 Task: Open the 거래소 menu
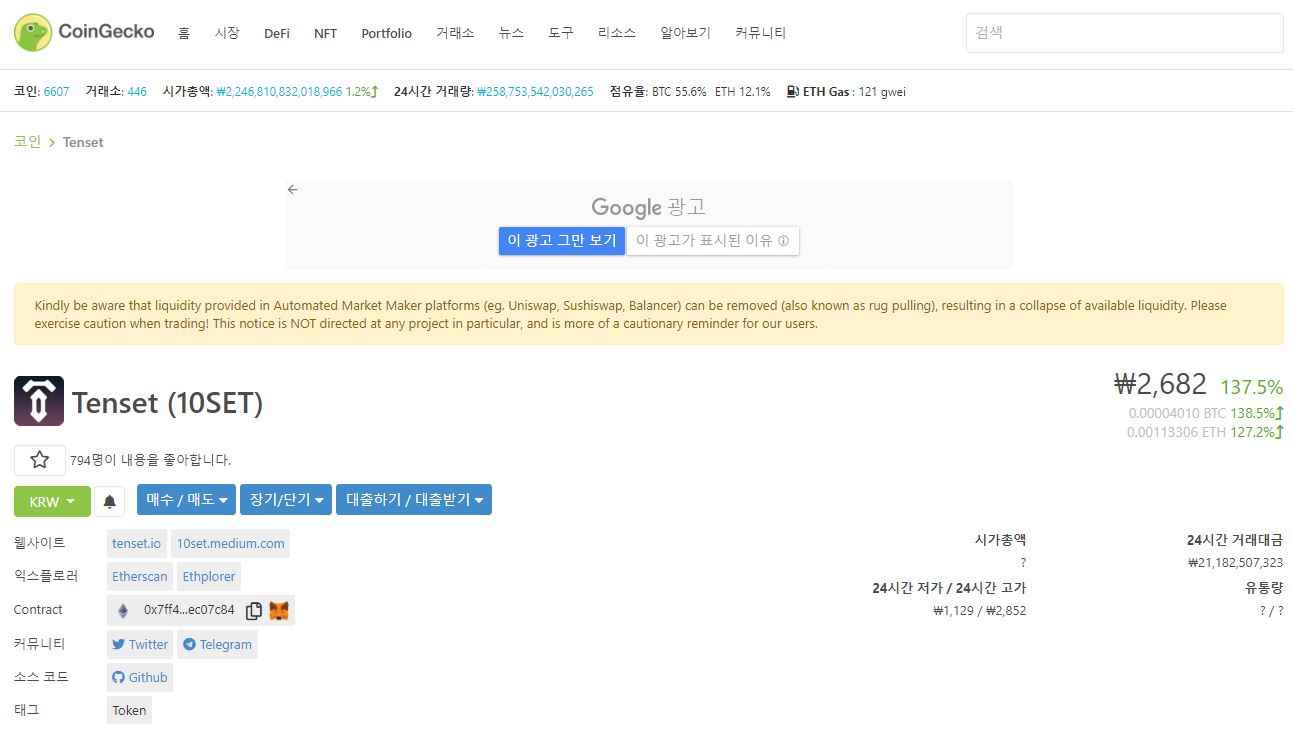click(x=455, y=33)
